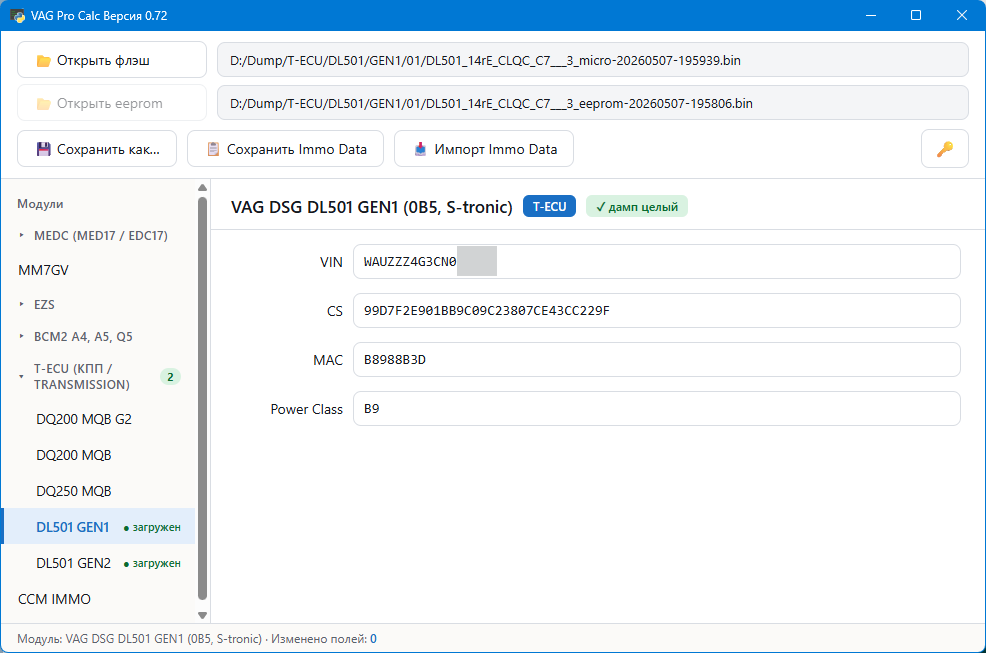Open the key button at top right

click(x=944, y=149)
